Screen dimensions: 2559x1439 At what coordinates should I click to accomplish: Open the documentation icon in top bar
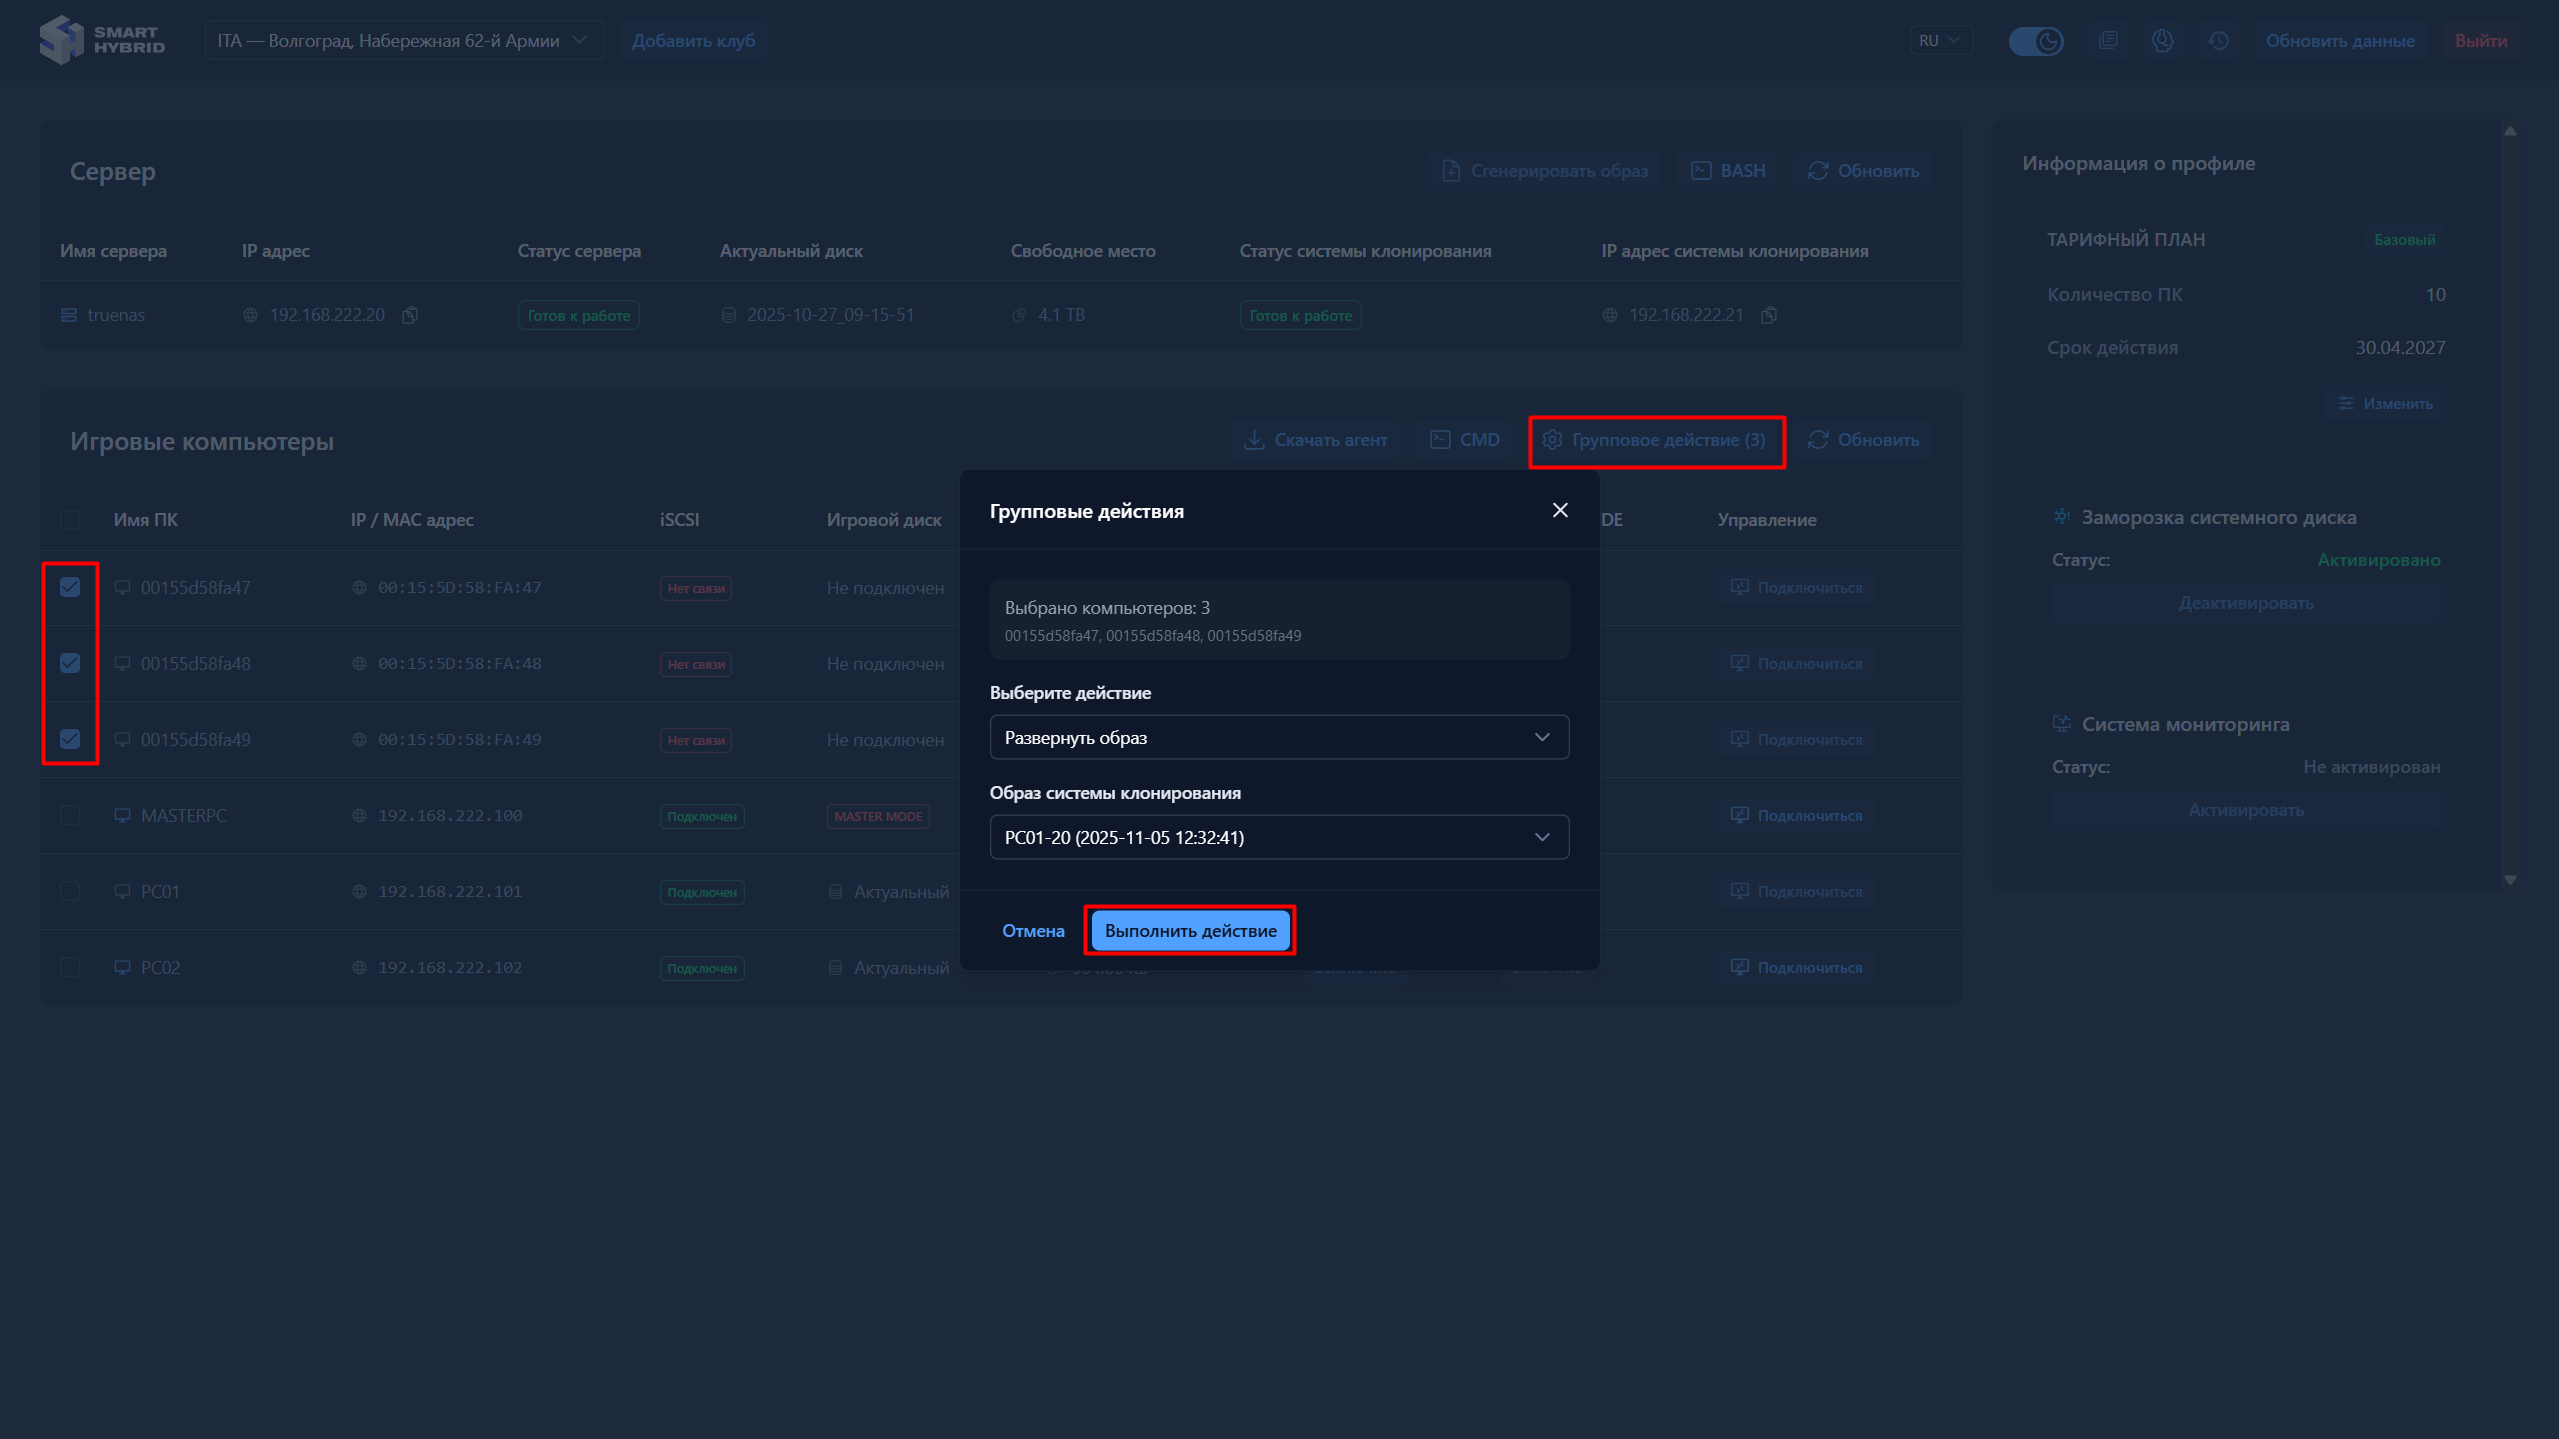coord(2108,41)
